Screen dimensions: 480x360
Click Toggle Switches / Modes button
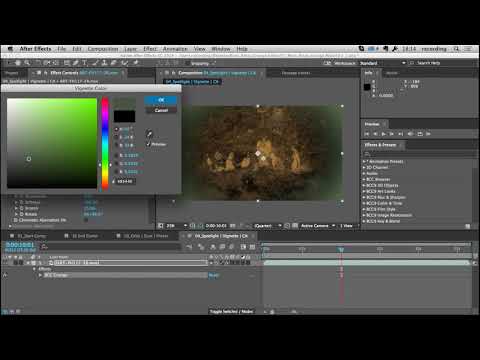click(x=231, y=311)
